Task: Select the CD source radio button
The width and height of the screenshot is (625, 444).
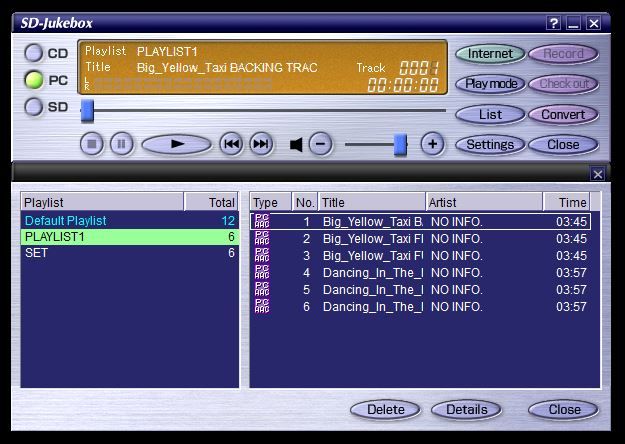Action: tap(35, 53)
